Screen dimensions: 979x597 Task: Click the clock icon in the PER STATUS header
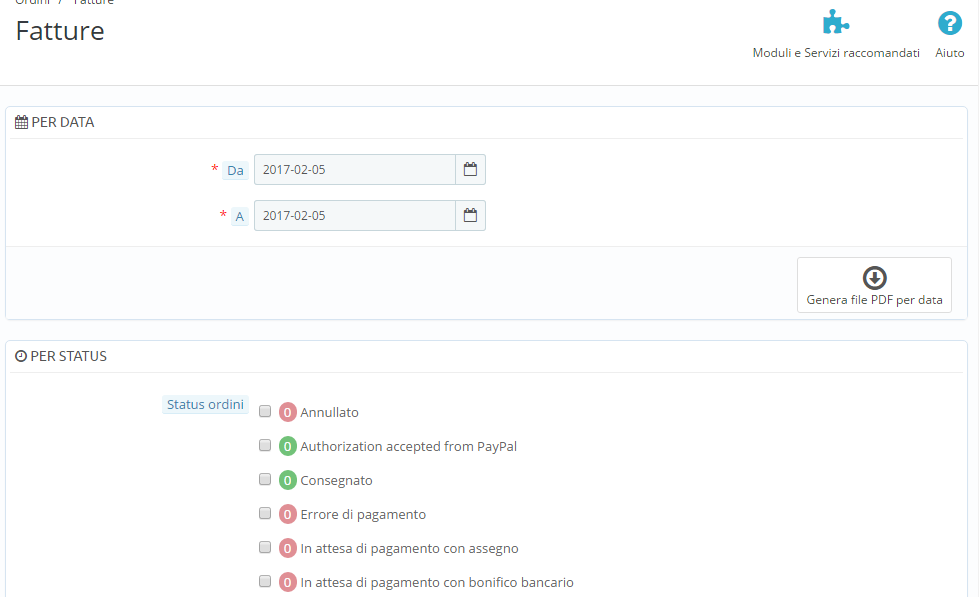20,355
